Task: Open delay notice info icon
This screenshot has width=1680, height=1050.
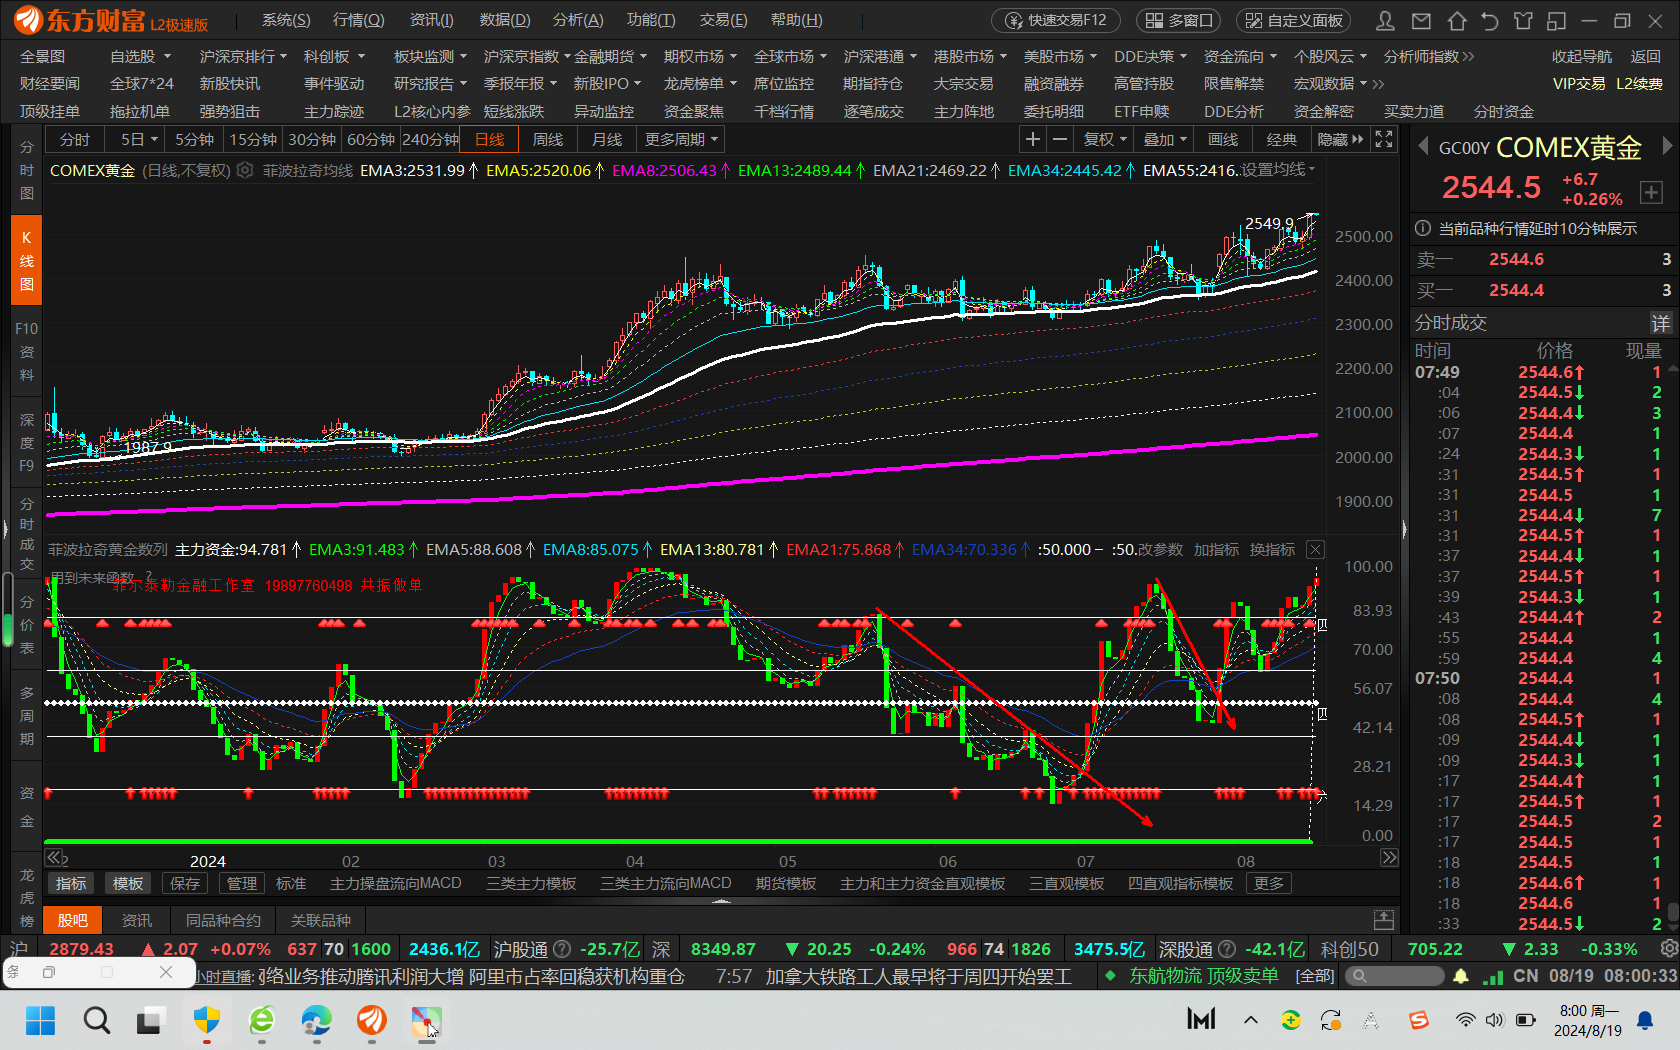Action: pos(1423,228)
